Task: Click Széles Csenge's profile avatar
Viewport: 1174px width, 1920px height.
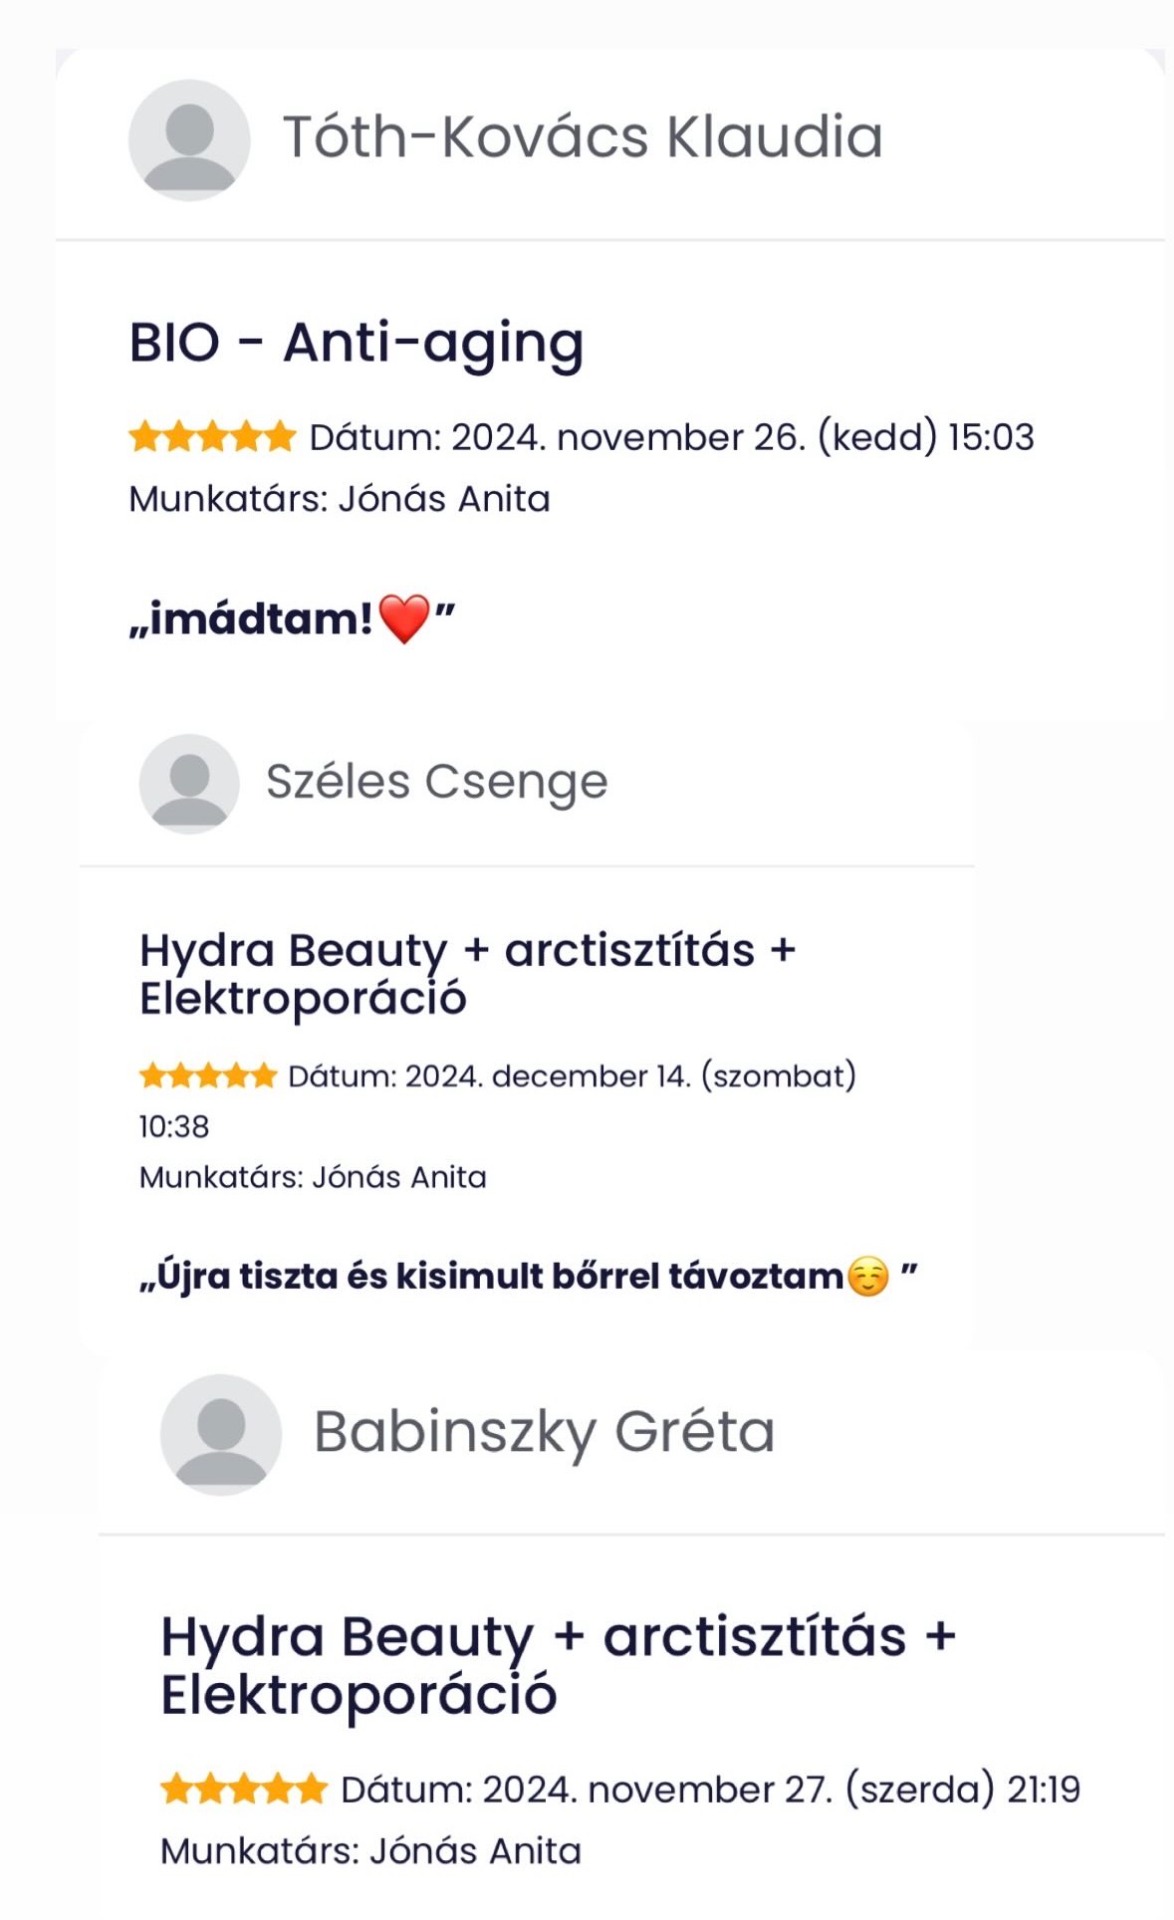Action: point(189,784)
